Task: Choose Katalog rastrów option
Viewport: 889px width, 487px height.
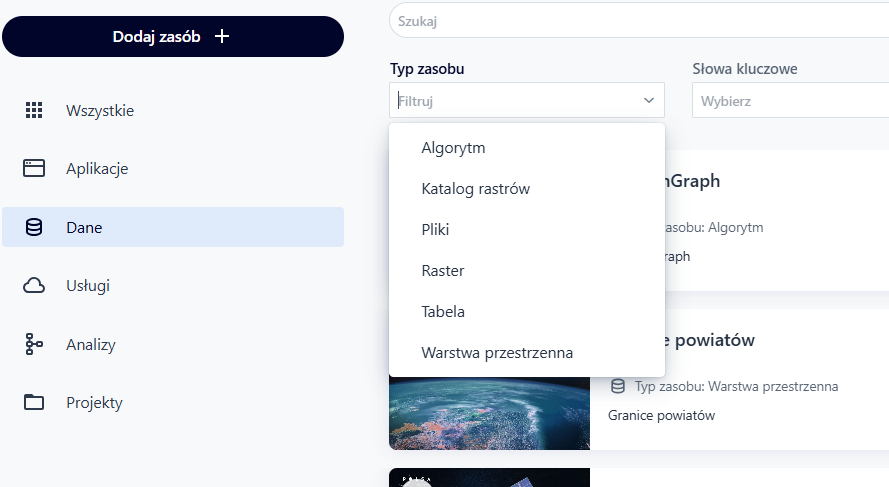Action: (x=475, y=189)
